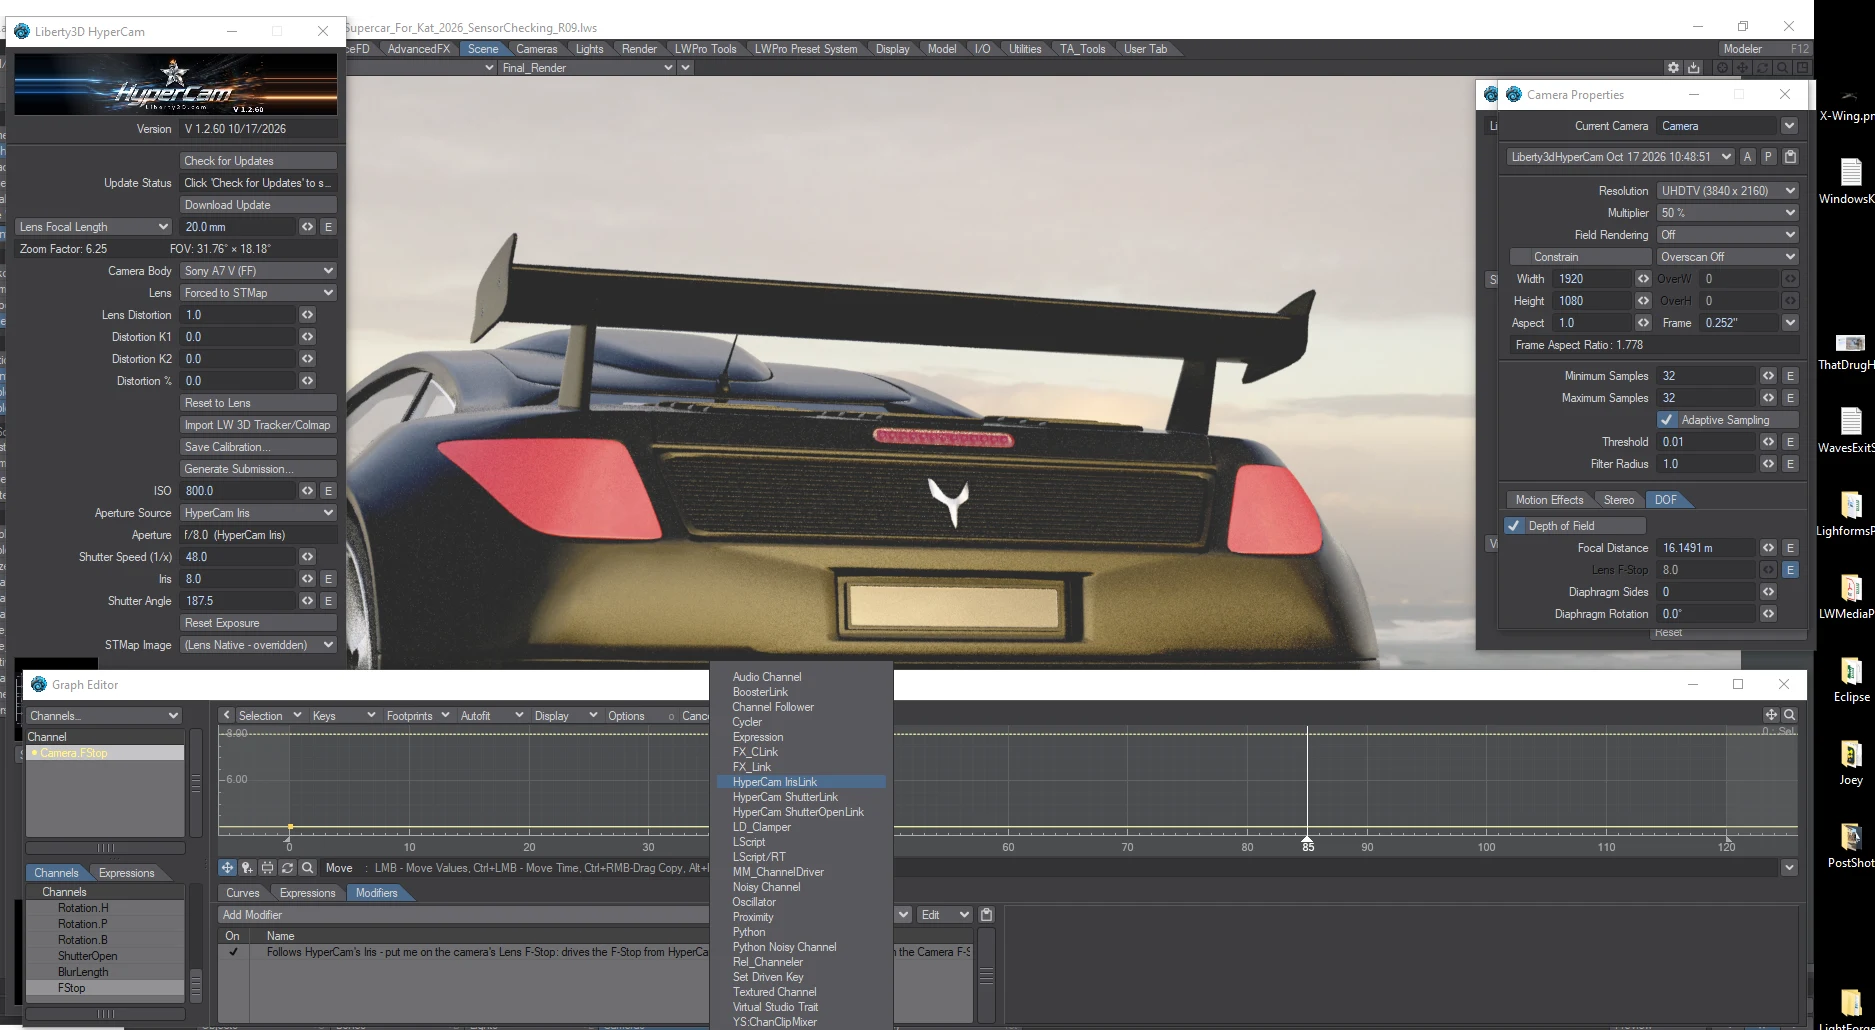Toggle the ISO envelope E button in HyperCam

pos(328,491)
